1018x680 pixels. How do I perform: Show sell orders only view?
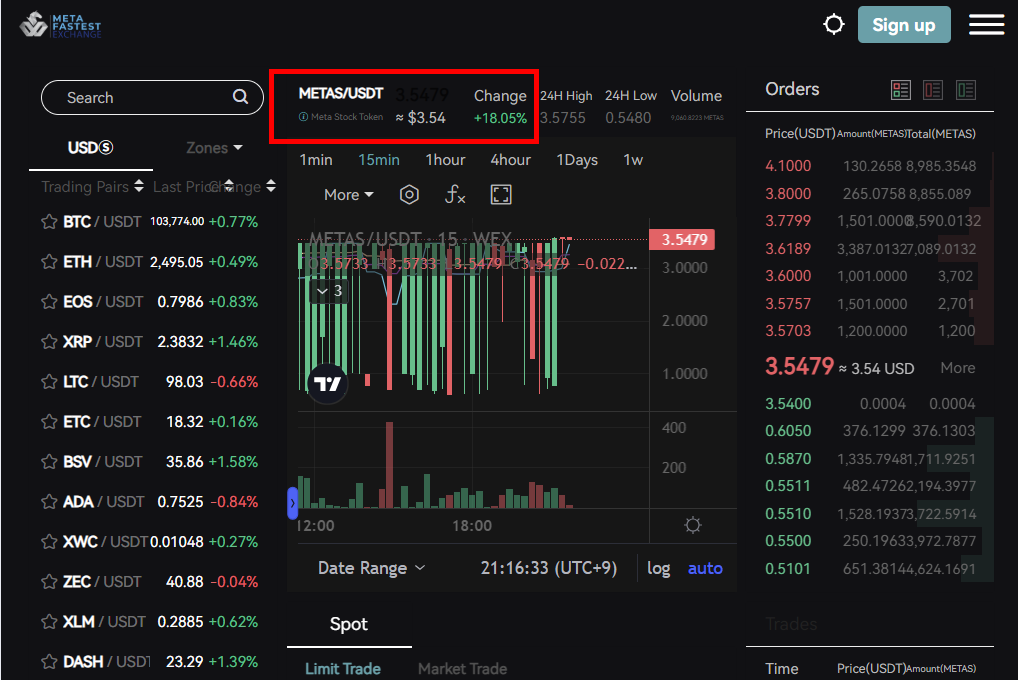pos(933,90)
